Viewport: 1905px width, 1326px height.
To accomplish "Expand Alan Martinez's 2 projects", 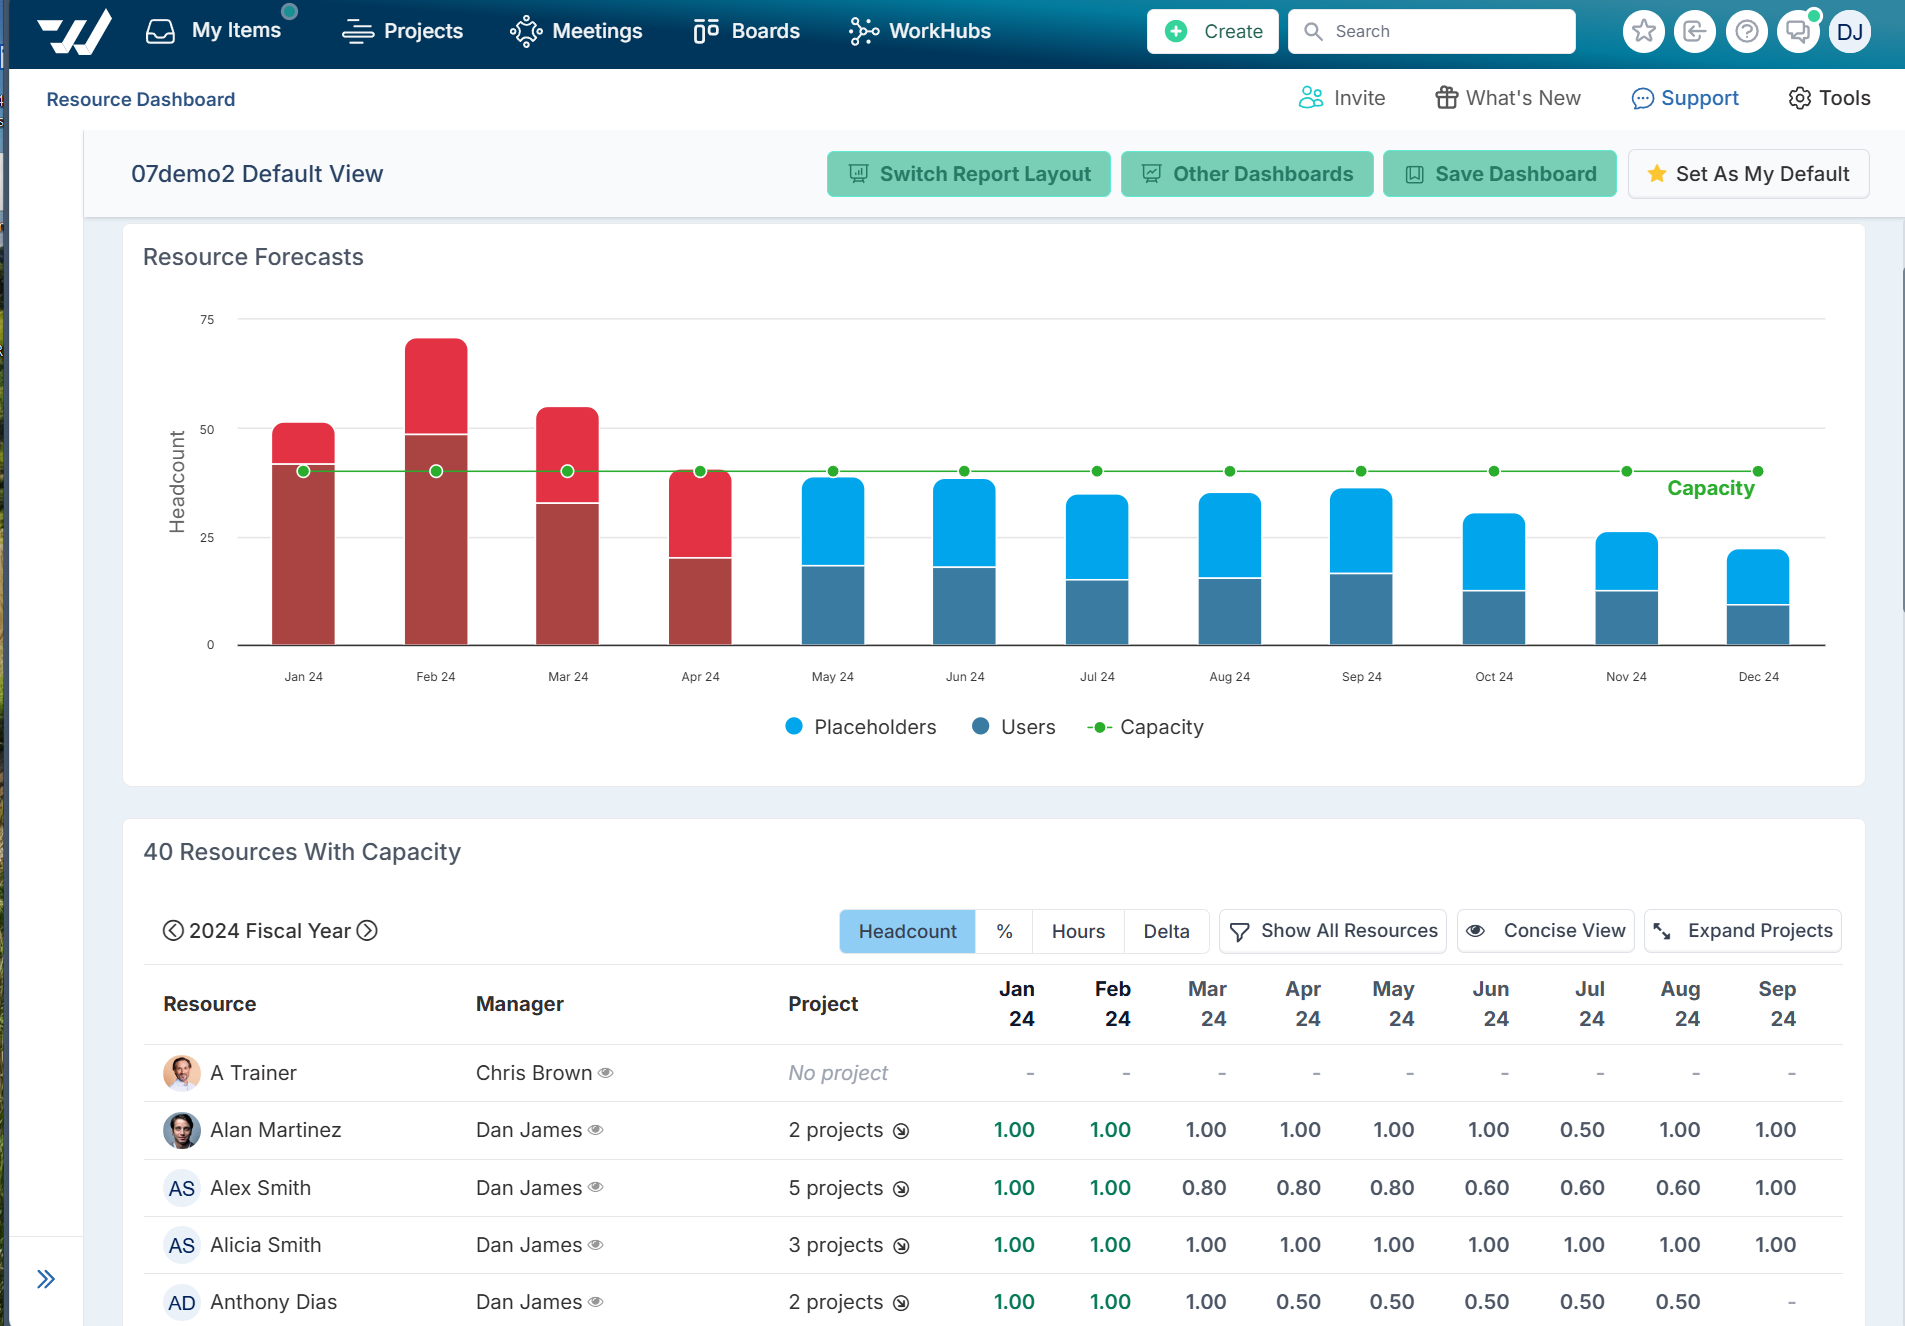I will click(x=901, y=1131).
